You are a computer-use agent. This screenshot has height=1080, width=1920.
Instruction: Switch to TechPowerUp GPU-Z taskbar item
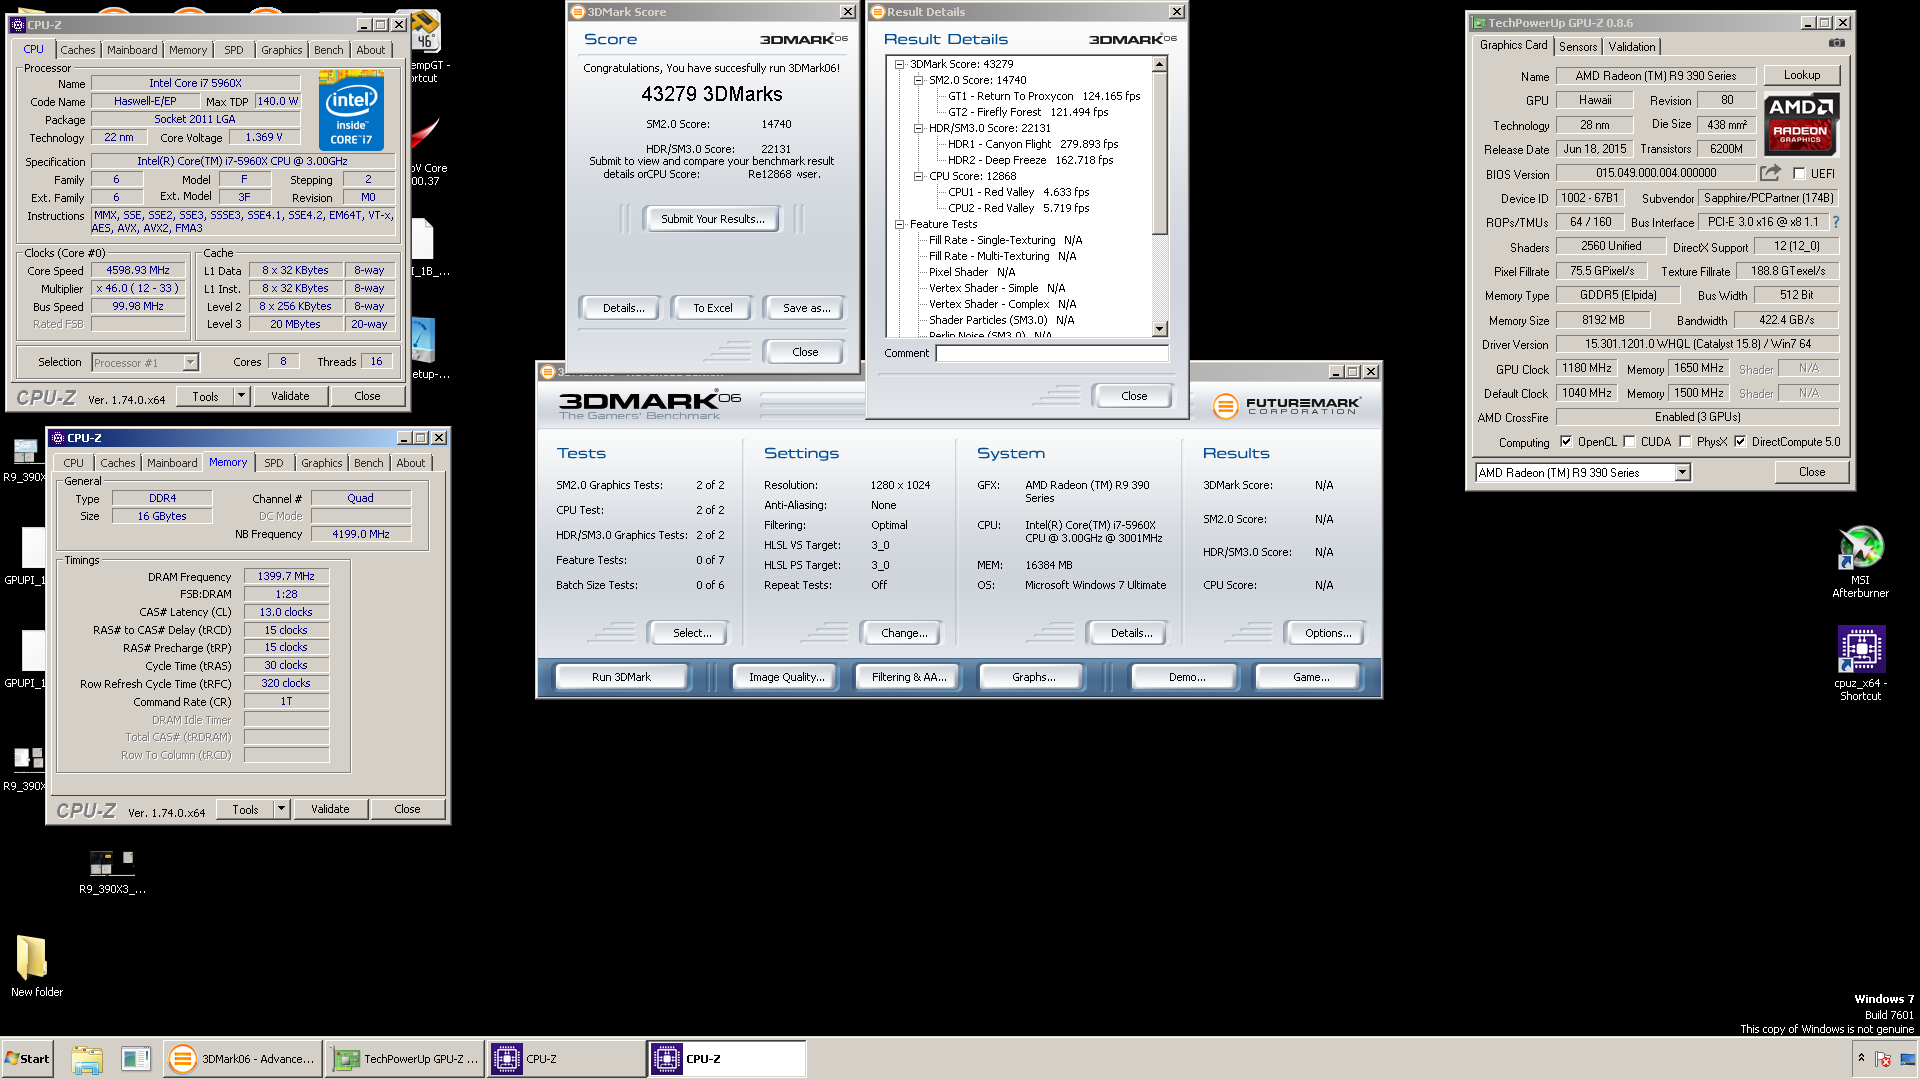click(x=405, y=1058)
